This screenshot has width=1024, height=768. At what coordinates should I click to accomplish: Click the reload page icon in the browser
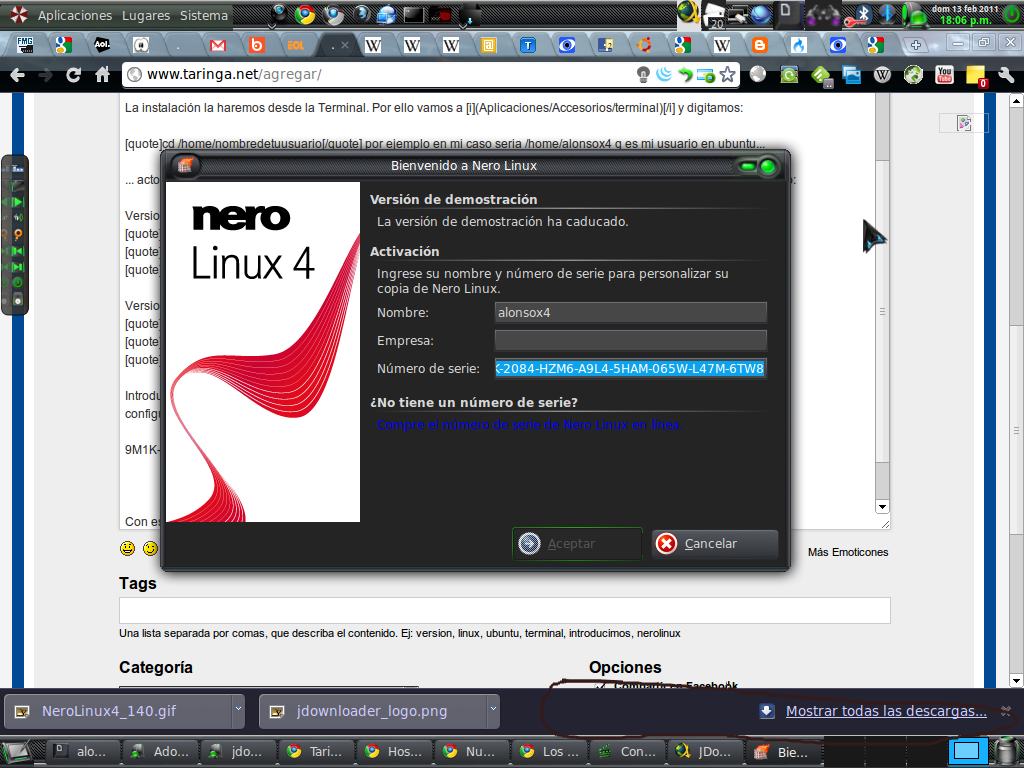(x=74, y=75)
